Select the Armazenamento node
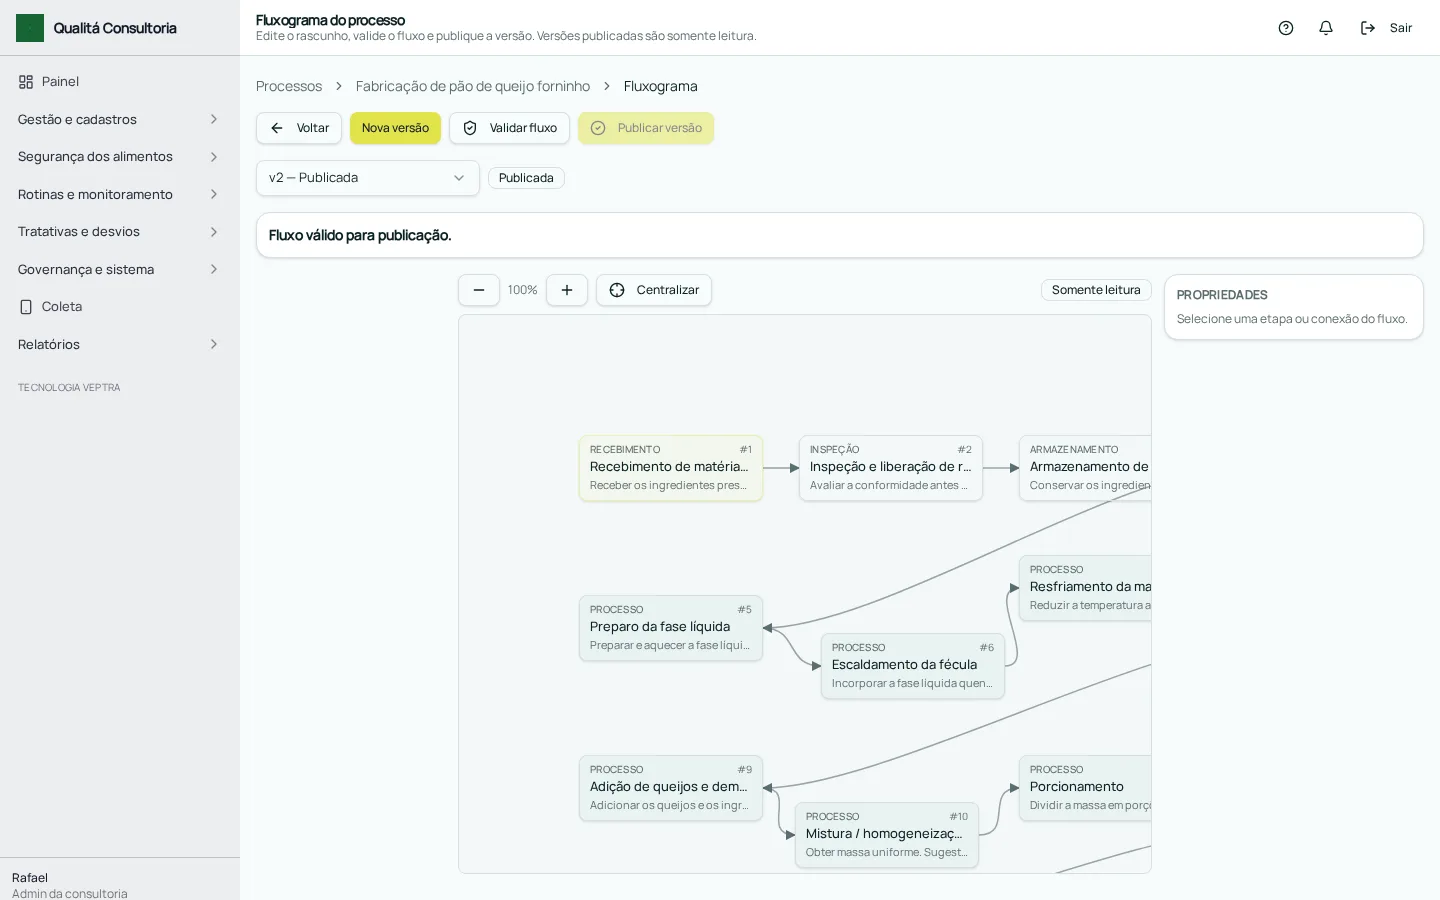 (1085, 468)
